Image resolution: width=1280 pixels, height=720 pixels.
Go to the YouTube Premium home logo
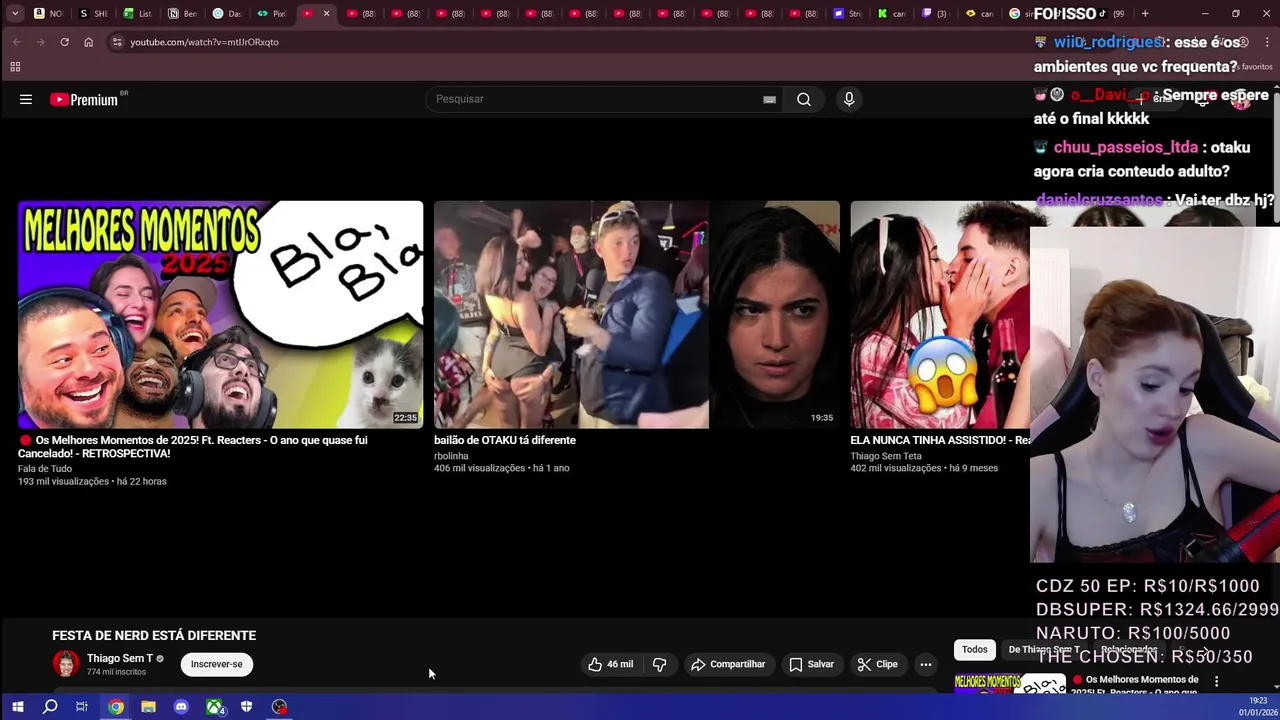coord(85,99)
